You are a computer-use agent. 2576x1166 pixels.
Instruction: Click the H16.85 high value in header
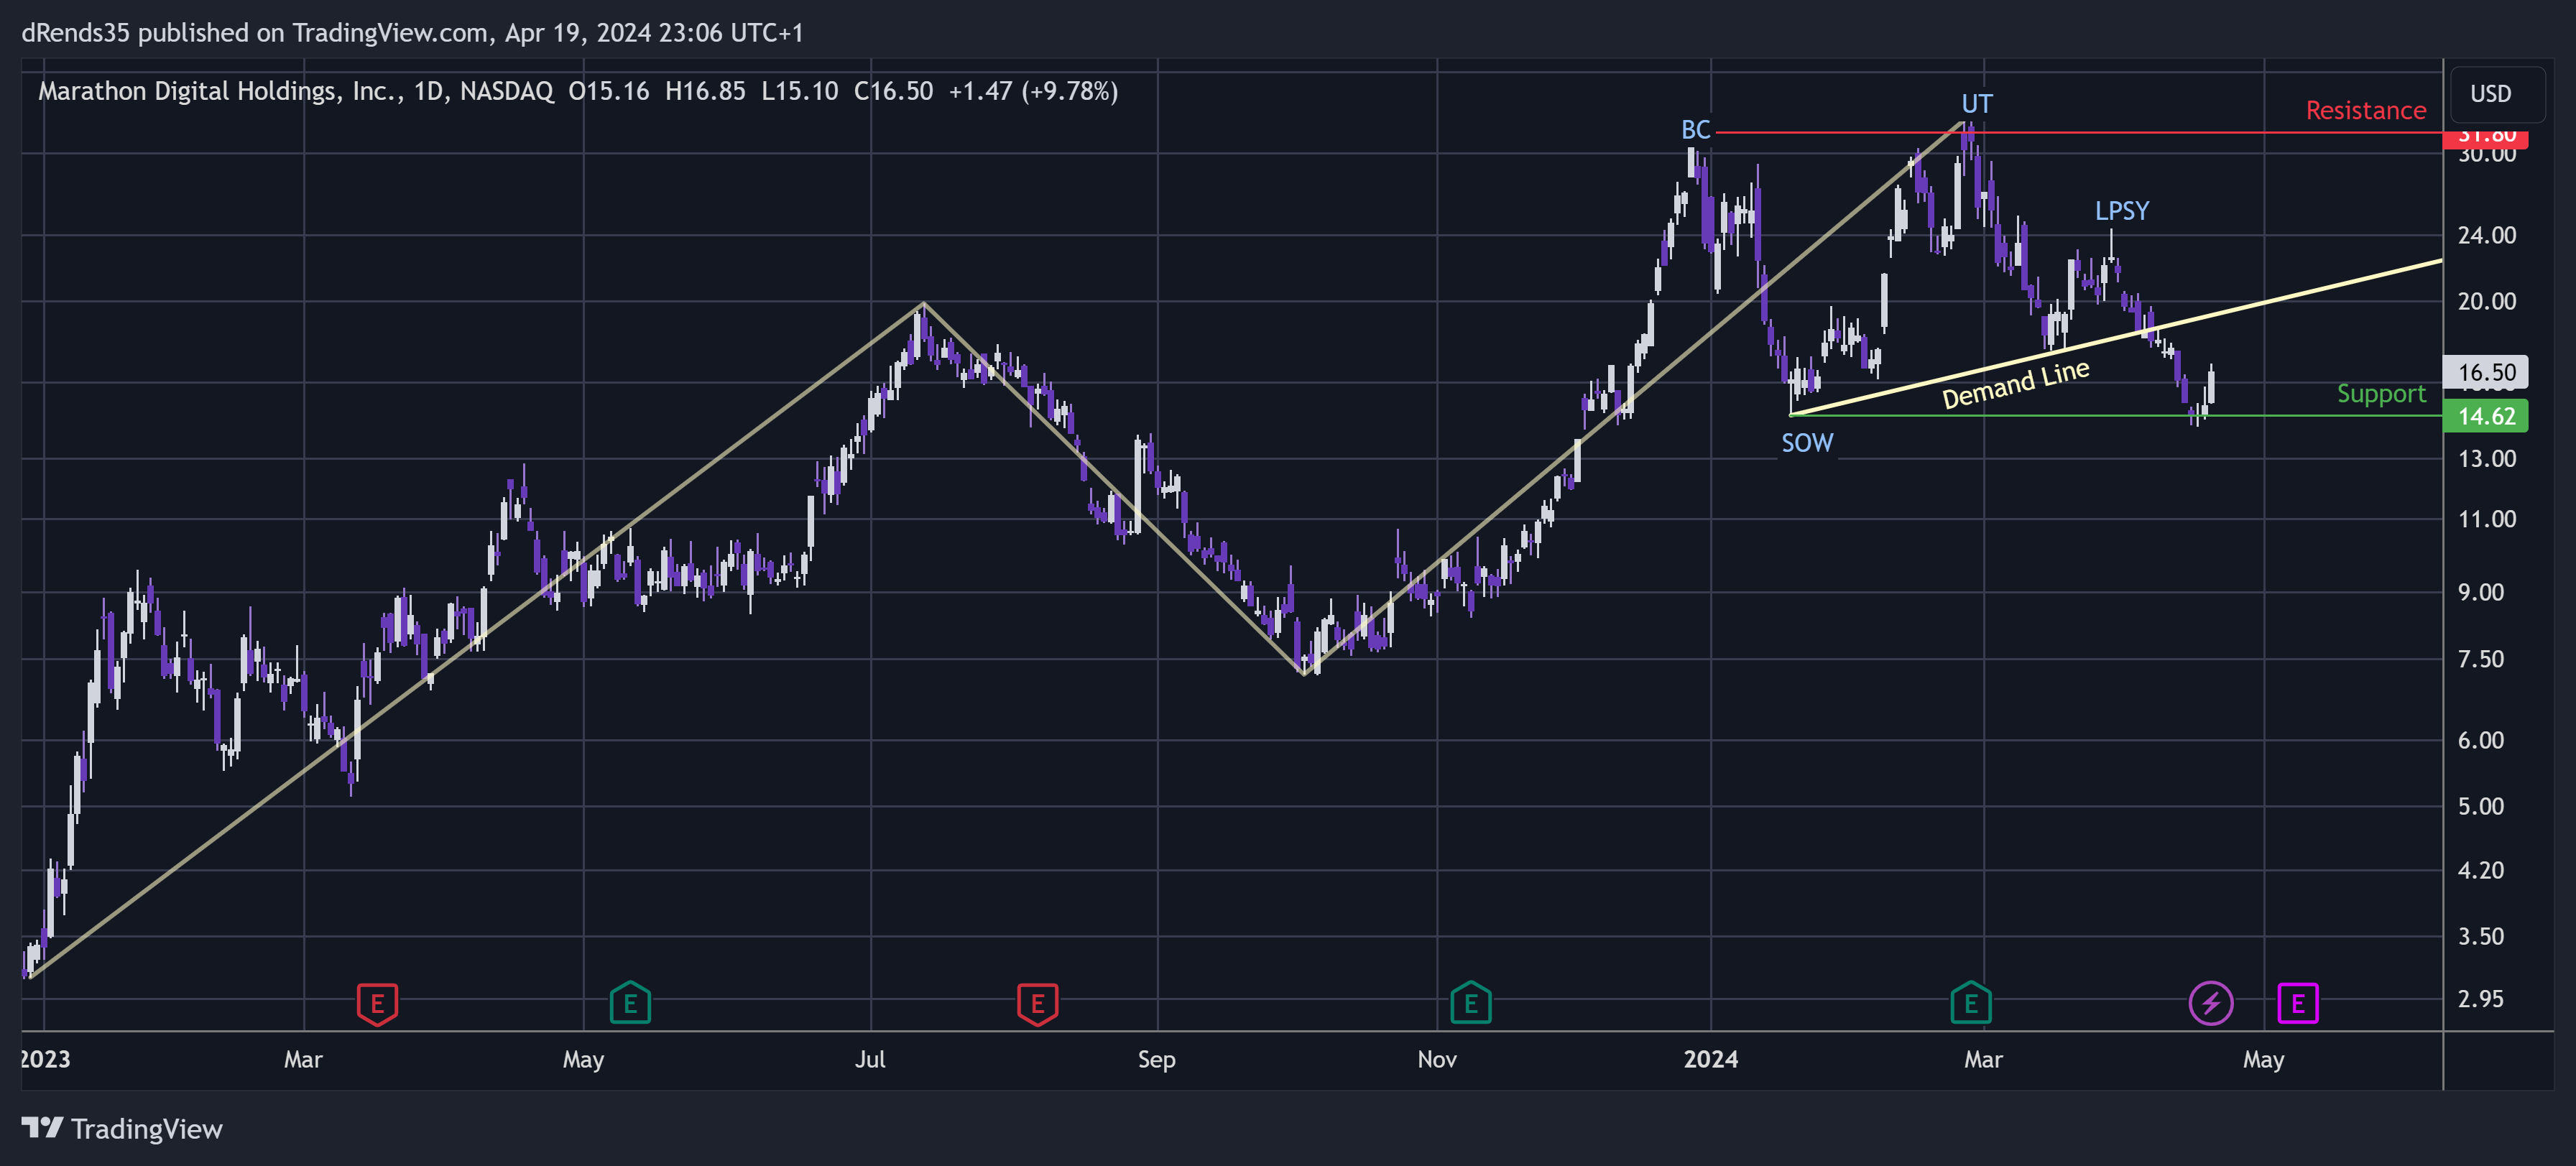705,91
